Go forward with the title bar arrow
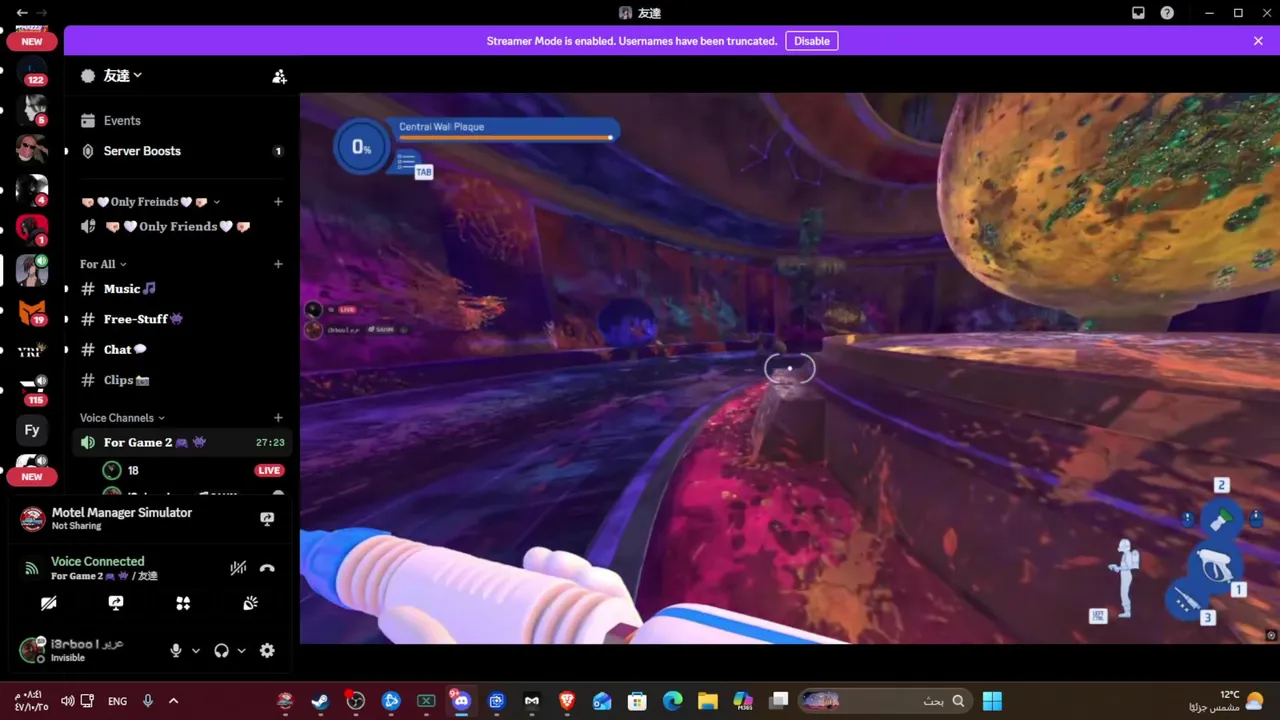The image size is (1280, 720). (x=42, y=13)
